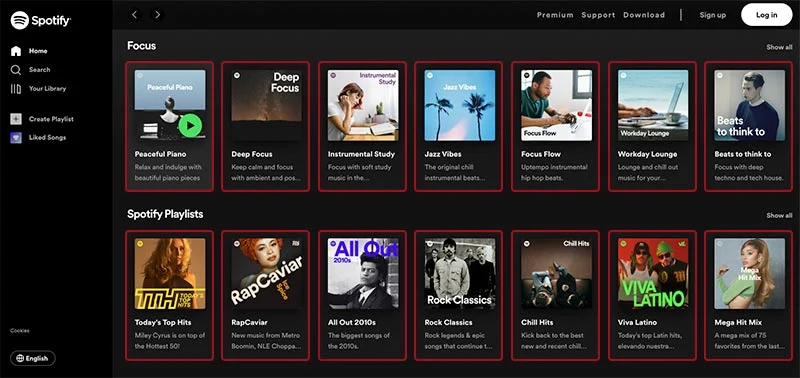The image size is (800, 378).
Task: Click the Focus section heading
Action: tap(141, 45)
